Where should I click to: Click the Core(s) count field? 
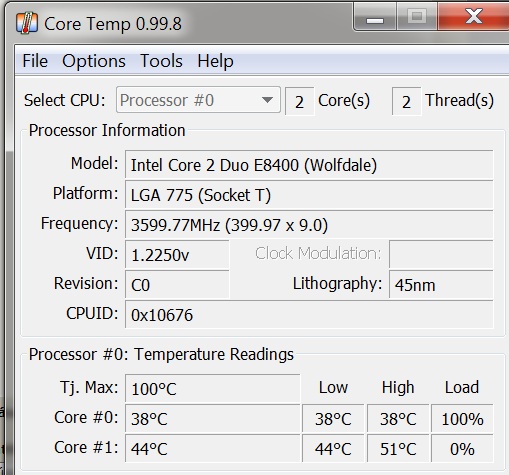[x=299, y=101]
